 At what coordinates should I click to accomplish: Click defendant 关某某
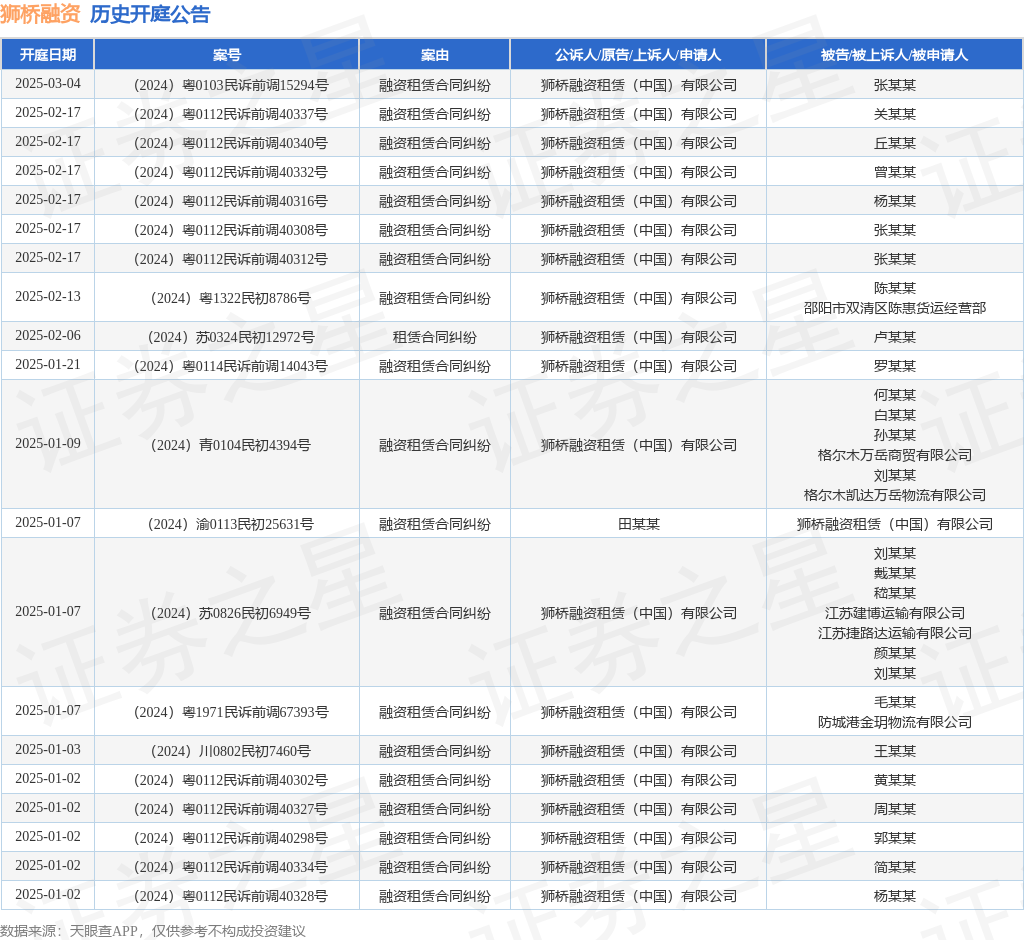pyautogui.click(x=895, y=114)
